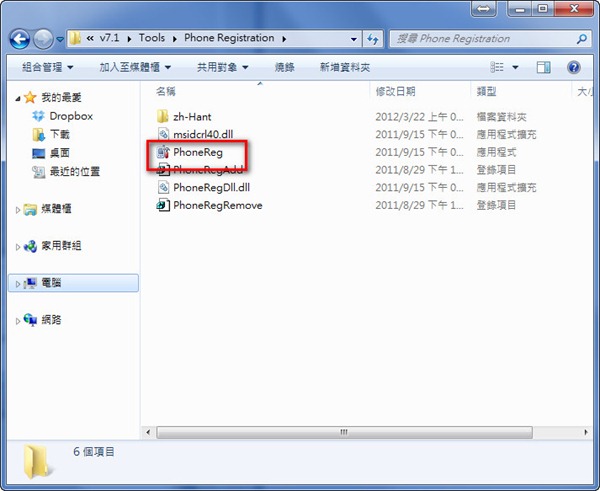Collapse the 我的最愛 favorites section
The height and width of the screenshot is (491, 600).
18,98
